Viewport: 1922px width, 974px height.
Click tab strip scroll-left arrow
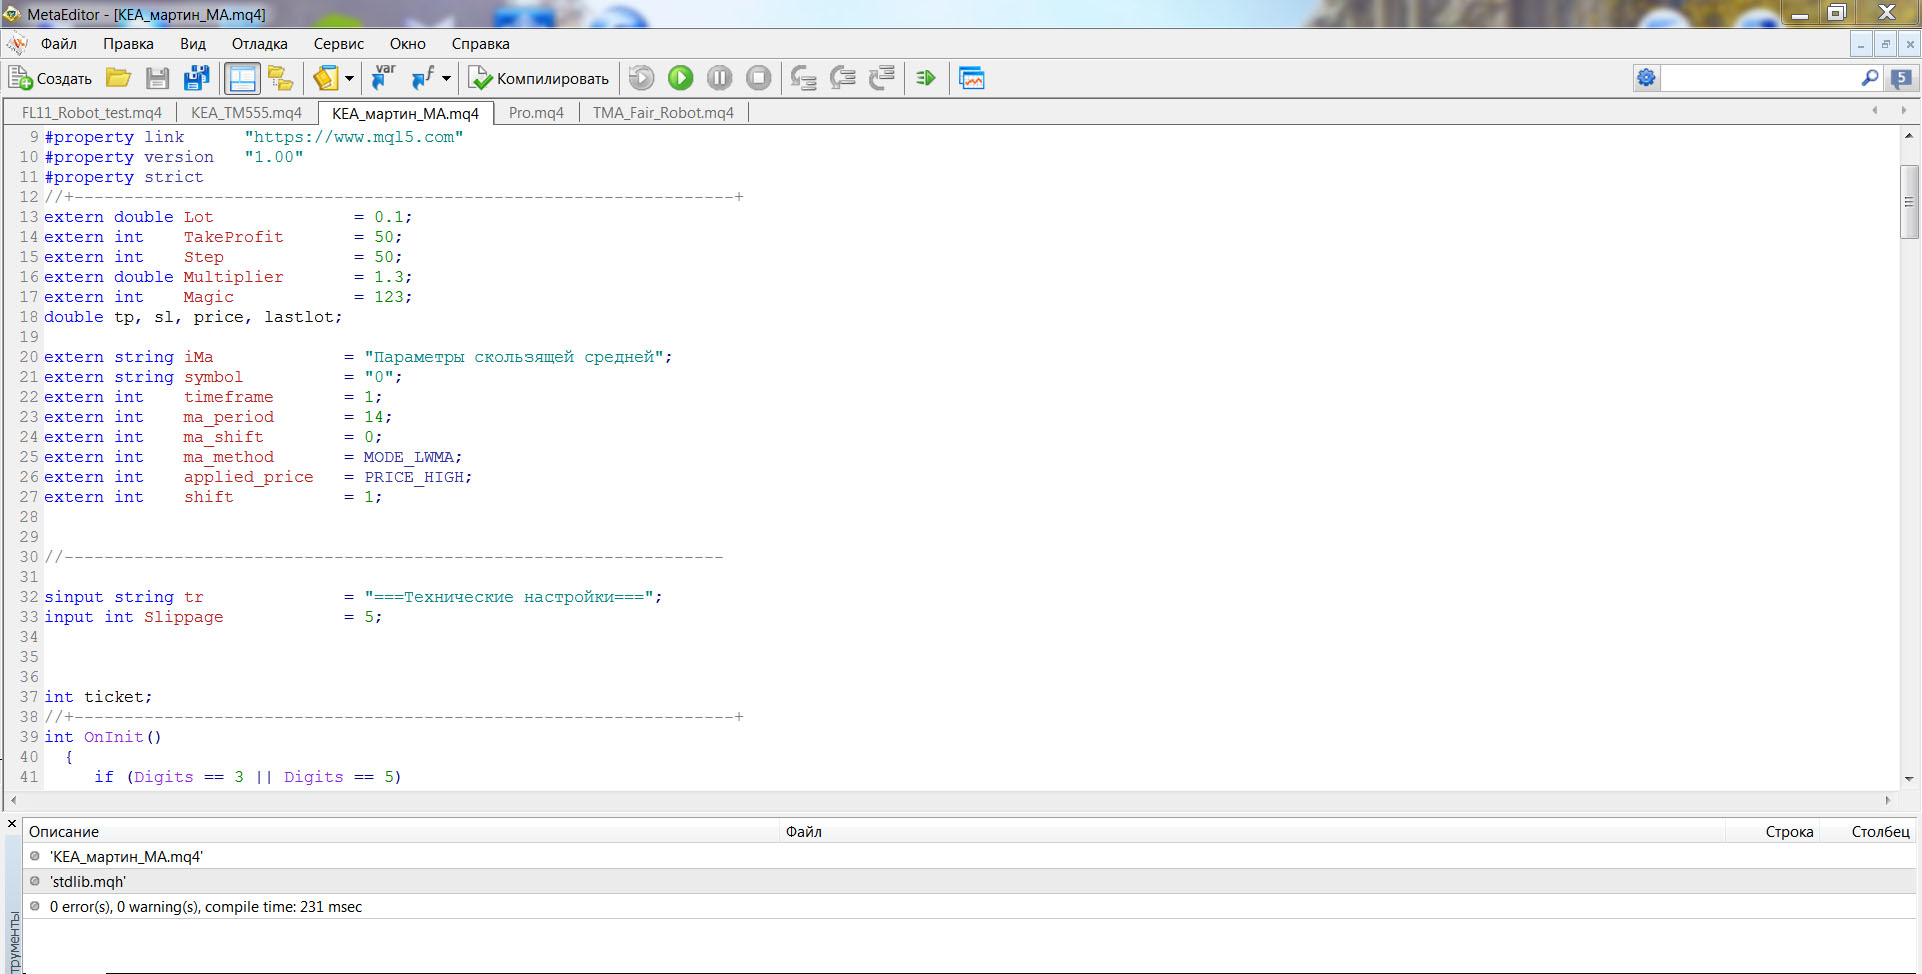tap(1875, 111)
